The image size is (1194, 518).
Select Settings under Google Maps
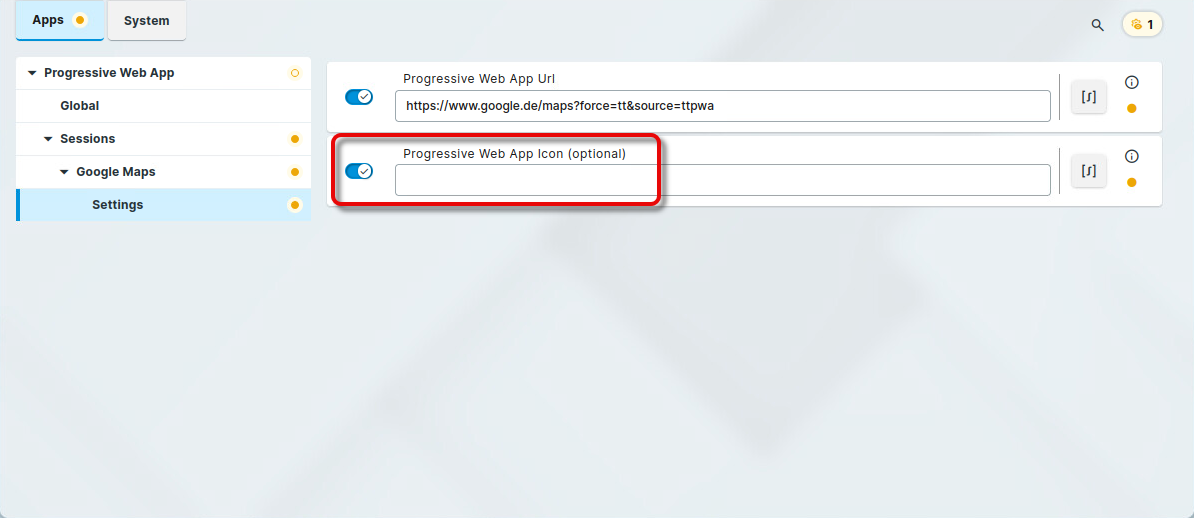(118, 205)
